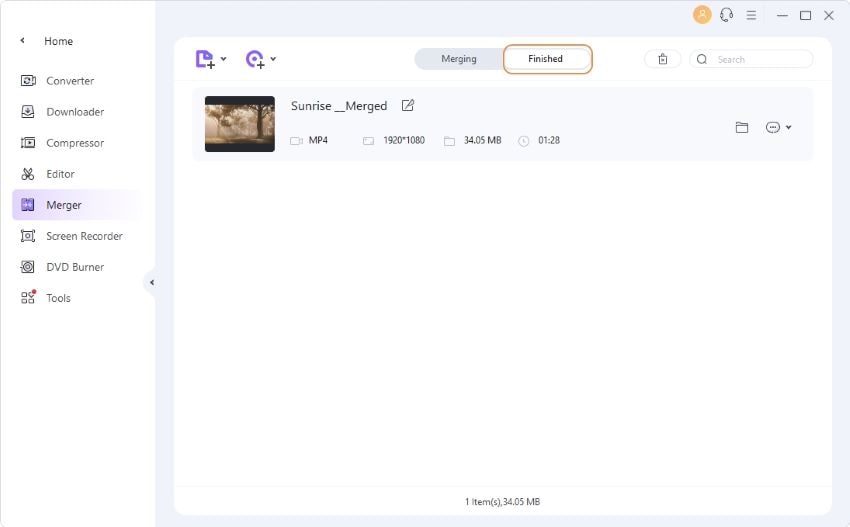Open the hamburger main menu
Screen dimensions: 850x527
click(x=751, y=15)
